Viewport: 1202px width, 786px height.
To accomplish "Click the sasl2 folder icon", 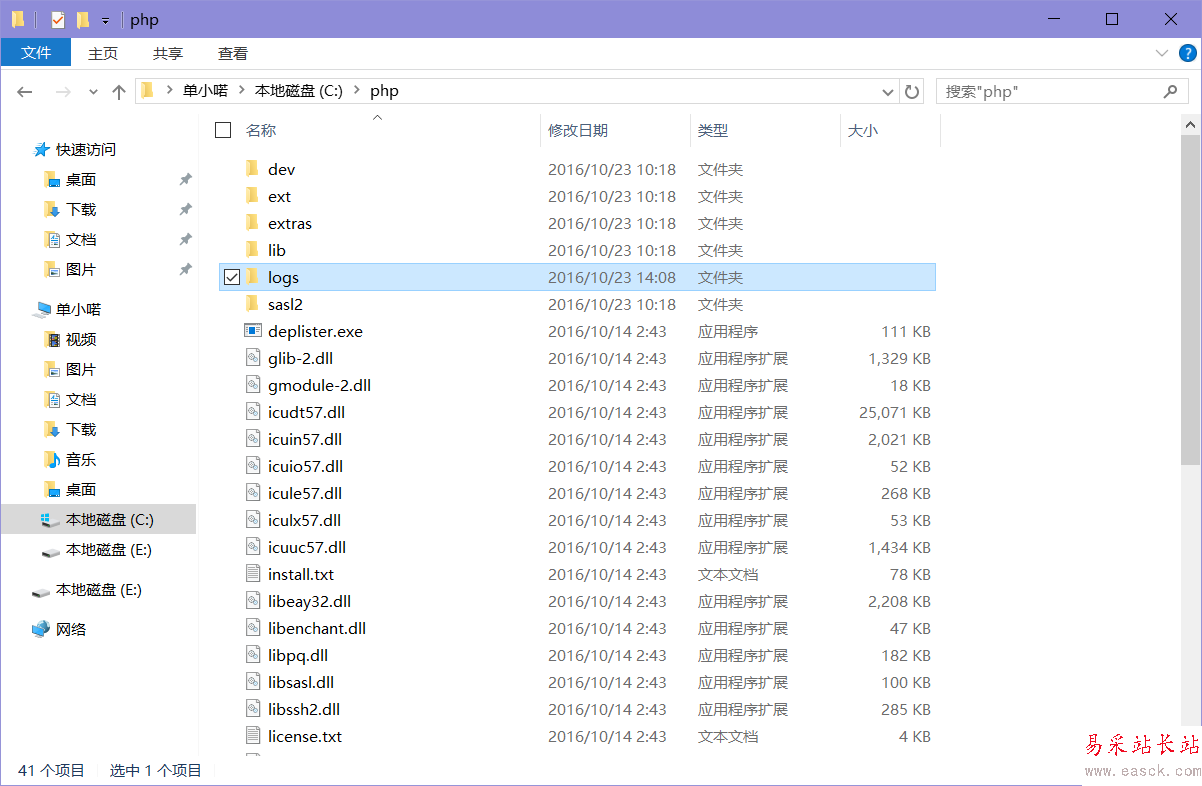I will (x=252, y=304).
